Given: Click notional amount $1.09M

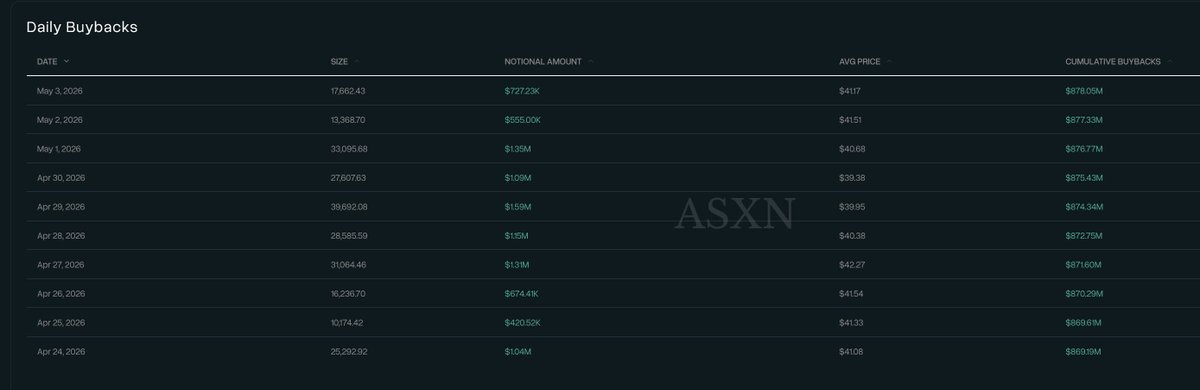Looking at the screenshot, I should click(x=518, y=178).
